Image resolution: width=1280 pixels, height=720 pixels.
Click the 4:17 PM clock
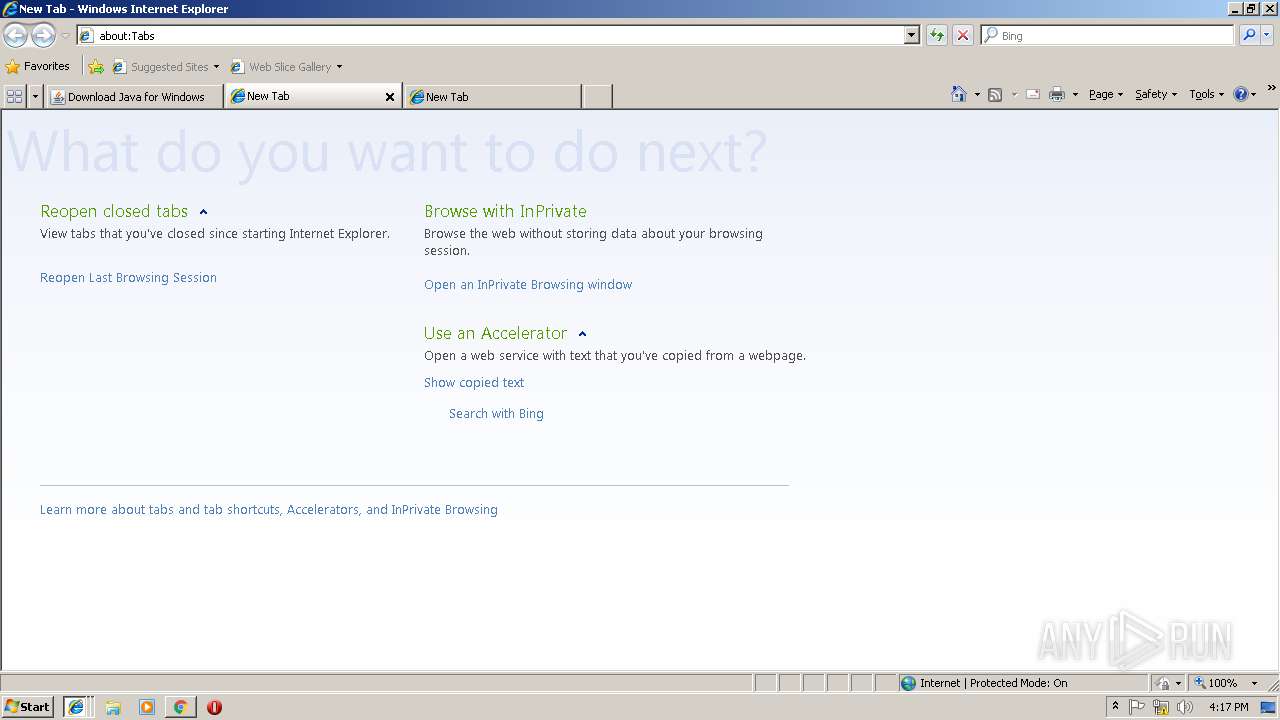pyautogui.click(x=1228, y=707)
